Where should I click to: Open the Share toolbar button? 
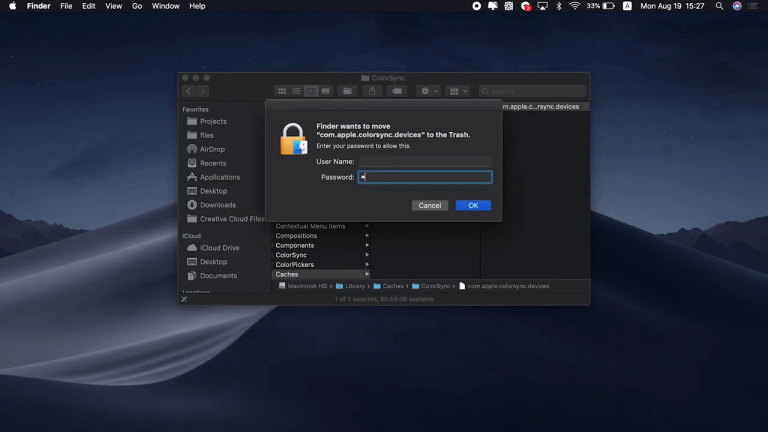(372, 91)
